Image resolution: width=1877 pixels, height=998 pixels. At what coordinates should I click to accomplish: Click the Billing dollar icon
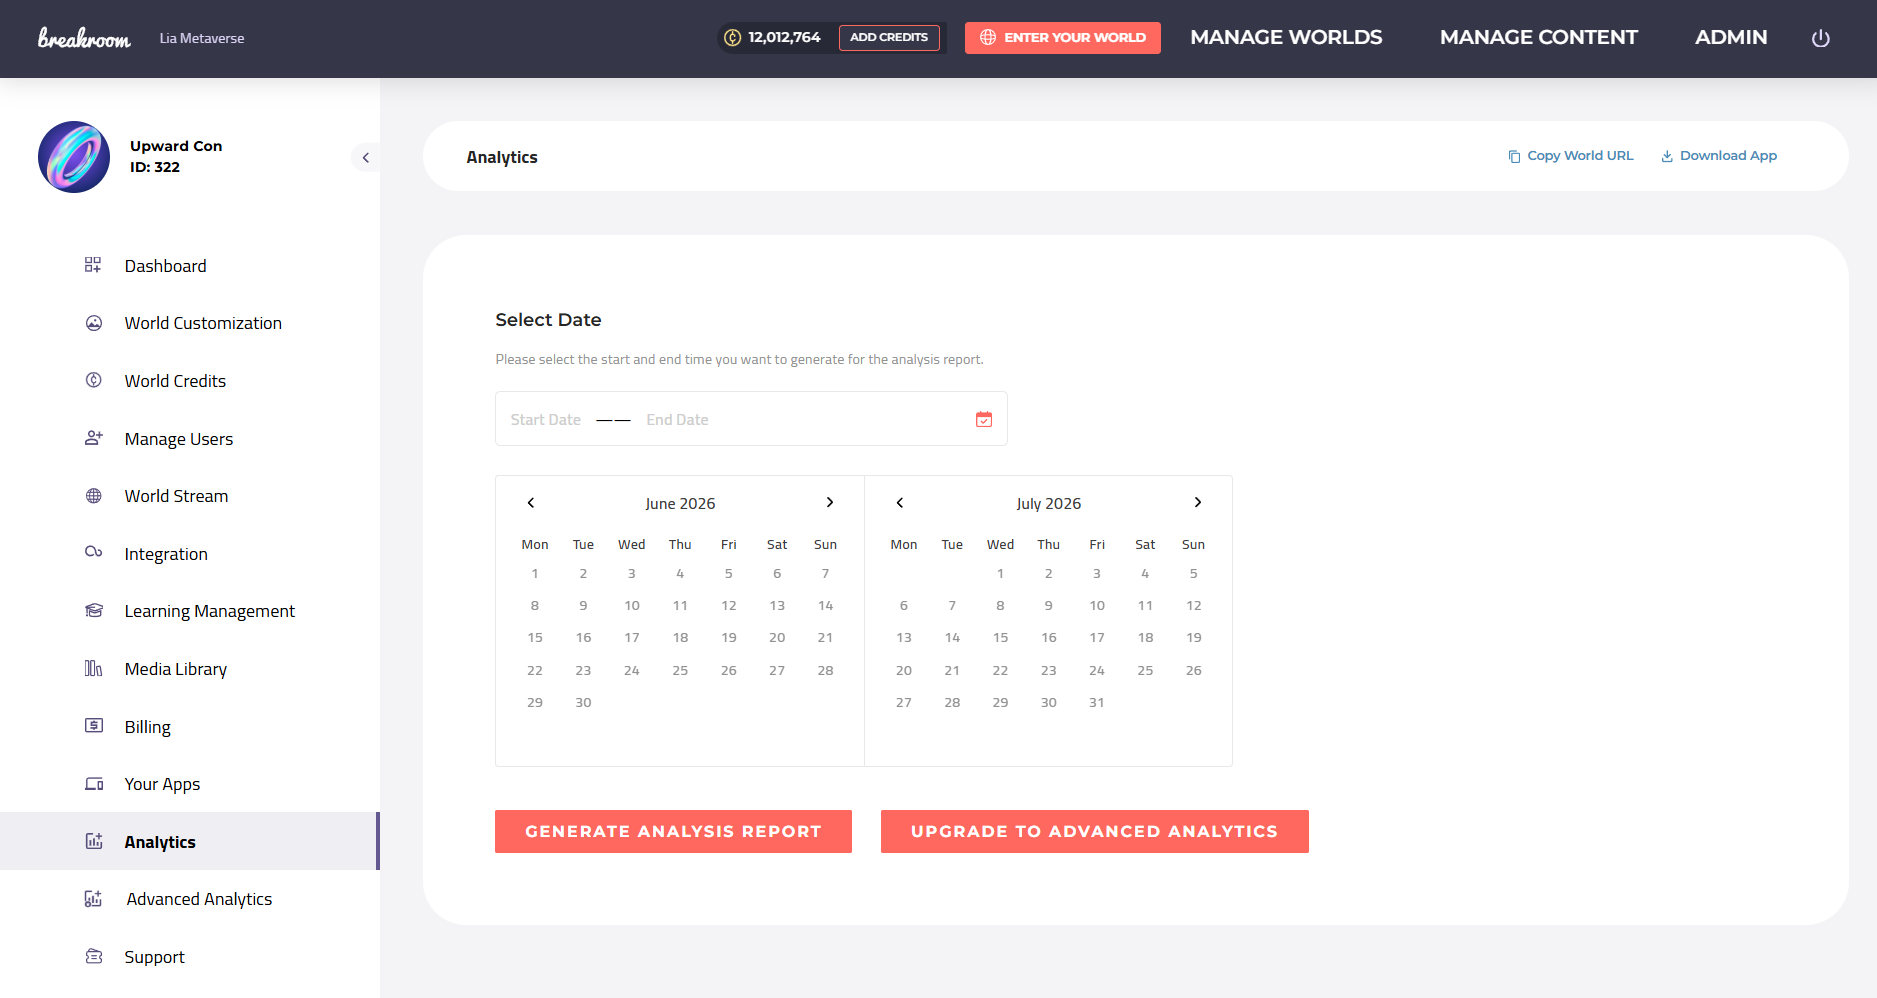coord(94,725)
